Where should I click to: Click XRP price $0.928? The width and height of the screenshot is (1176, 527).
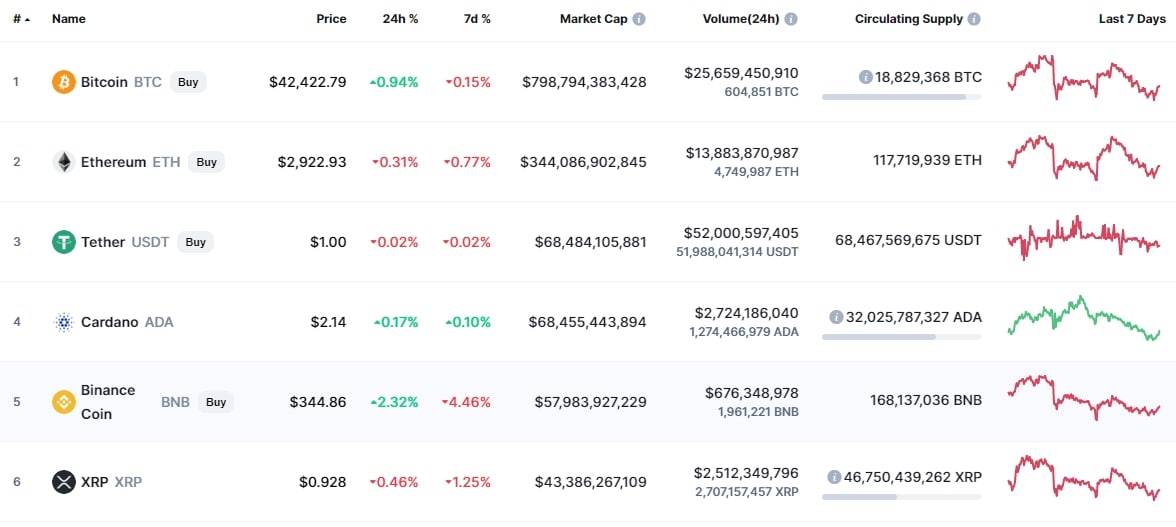coord(323,481)
